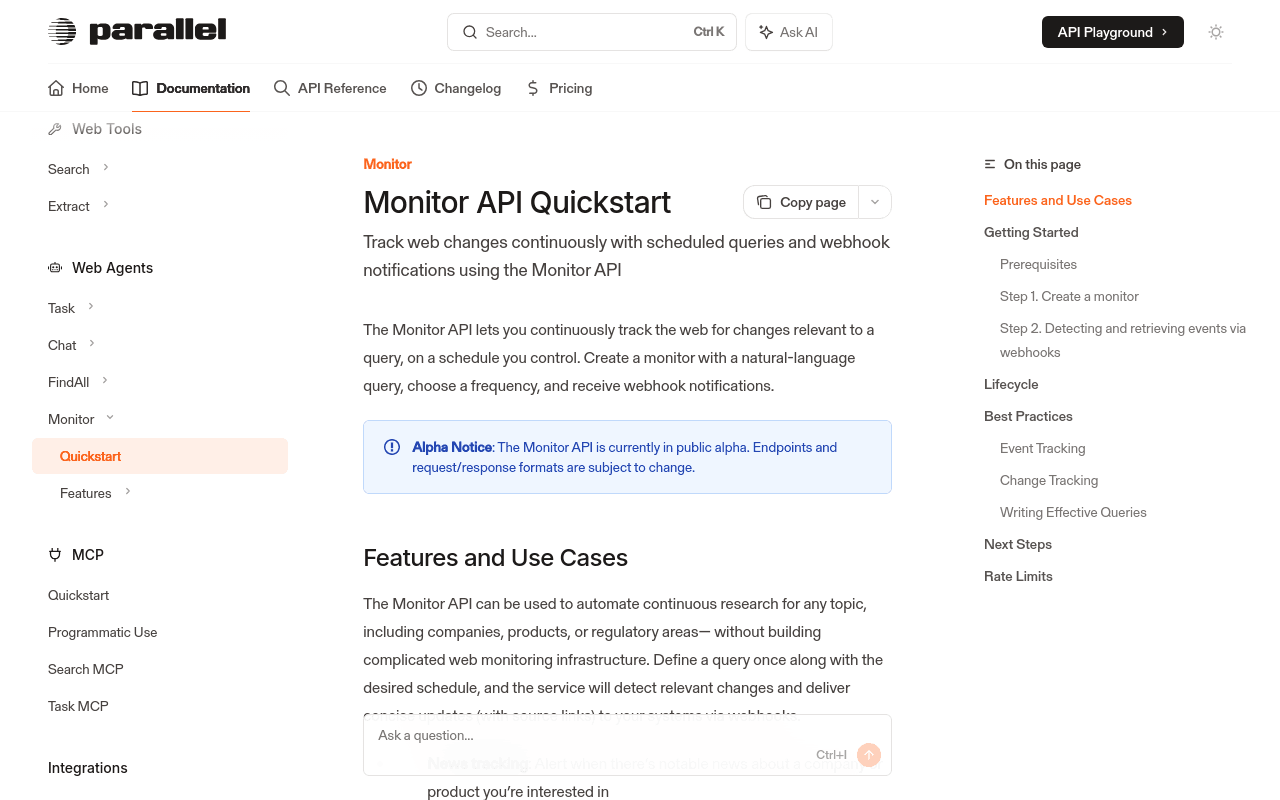Jump to Getting Started section
The image size is (1280, 800).
[1031, 232]
